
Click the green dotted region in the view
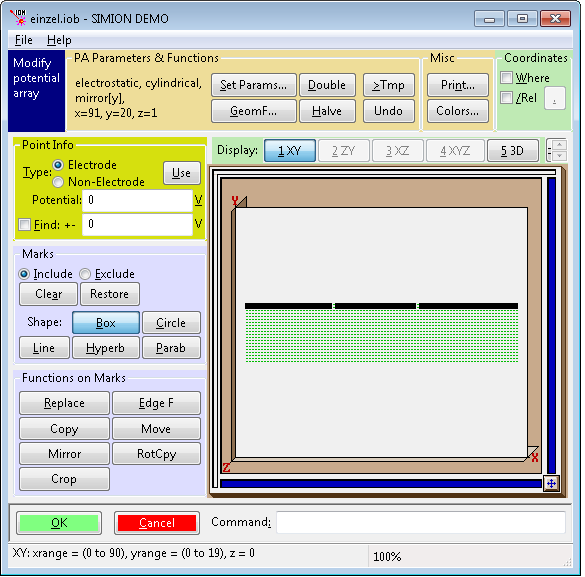381,336
